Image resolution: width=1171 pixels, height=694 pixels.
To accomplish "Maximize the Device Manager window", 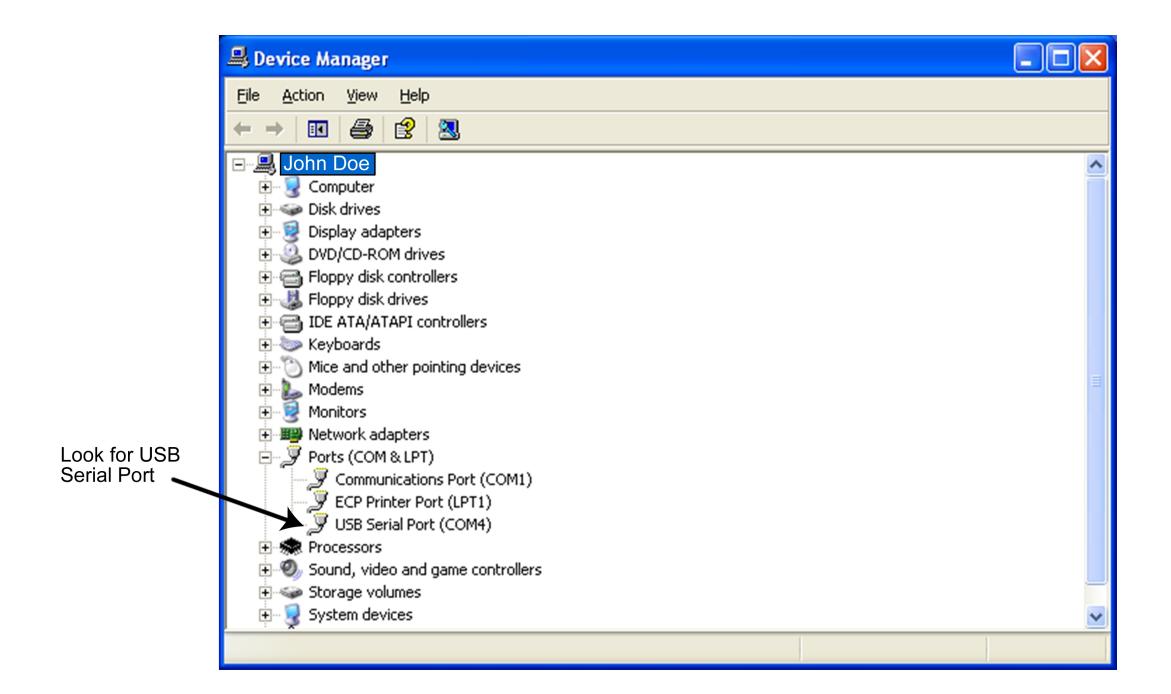I will point(1060,58).
